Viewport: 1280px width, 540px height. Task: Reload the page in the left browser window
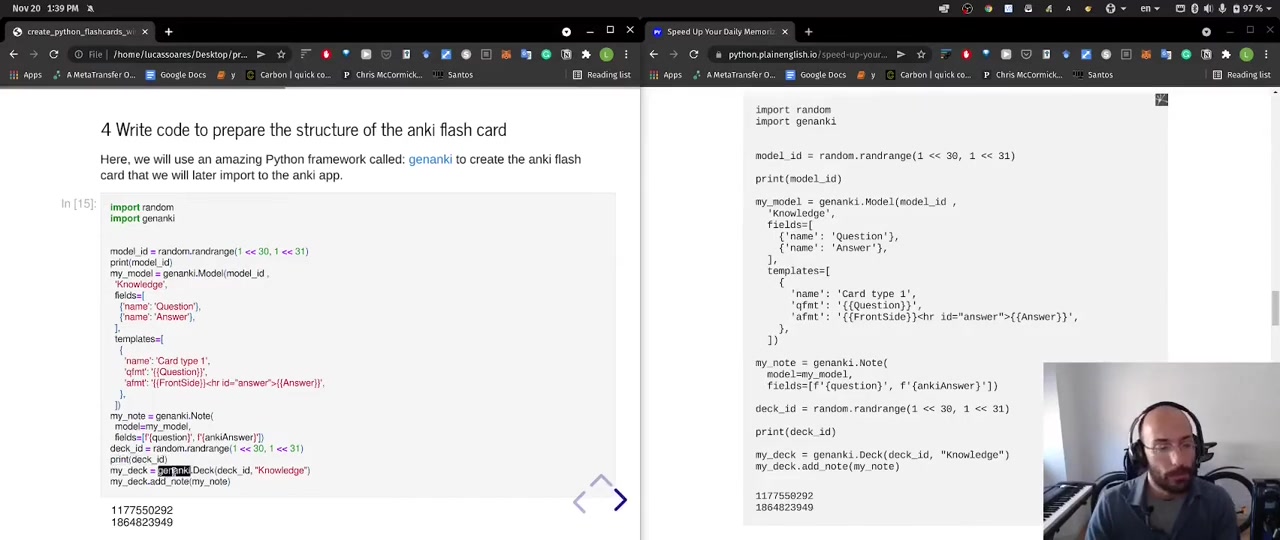(54, 54)
